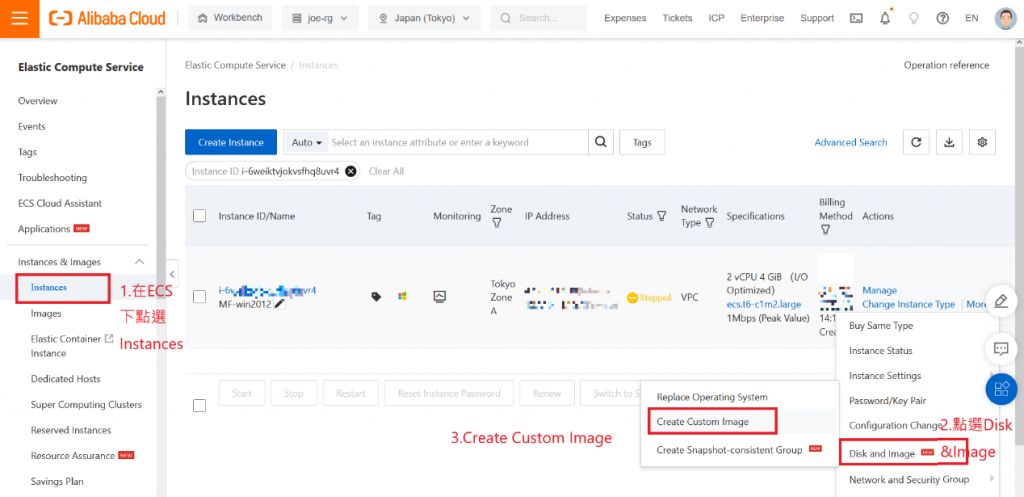Viewport: 1024px width, 497px height.
Task: Click the Tags button
Action: point(642,142)
